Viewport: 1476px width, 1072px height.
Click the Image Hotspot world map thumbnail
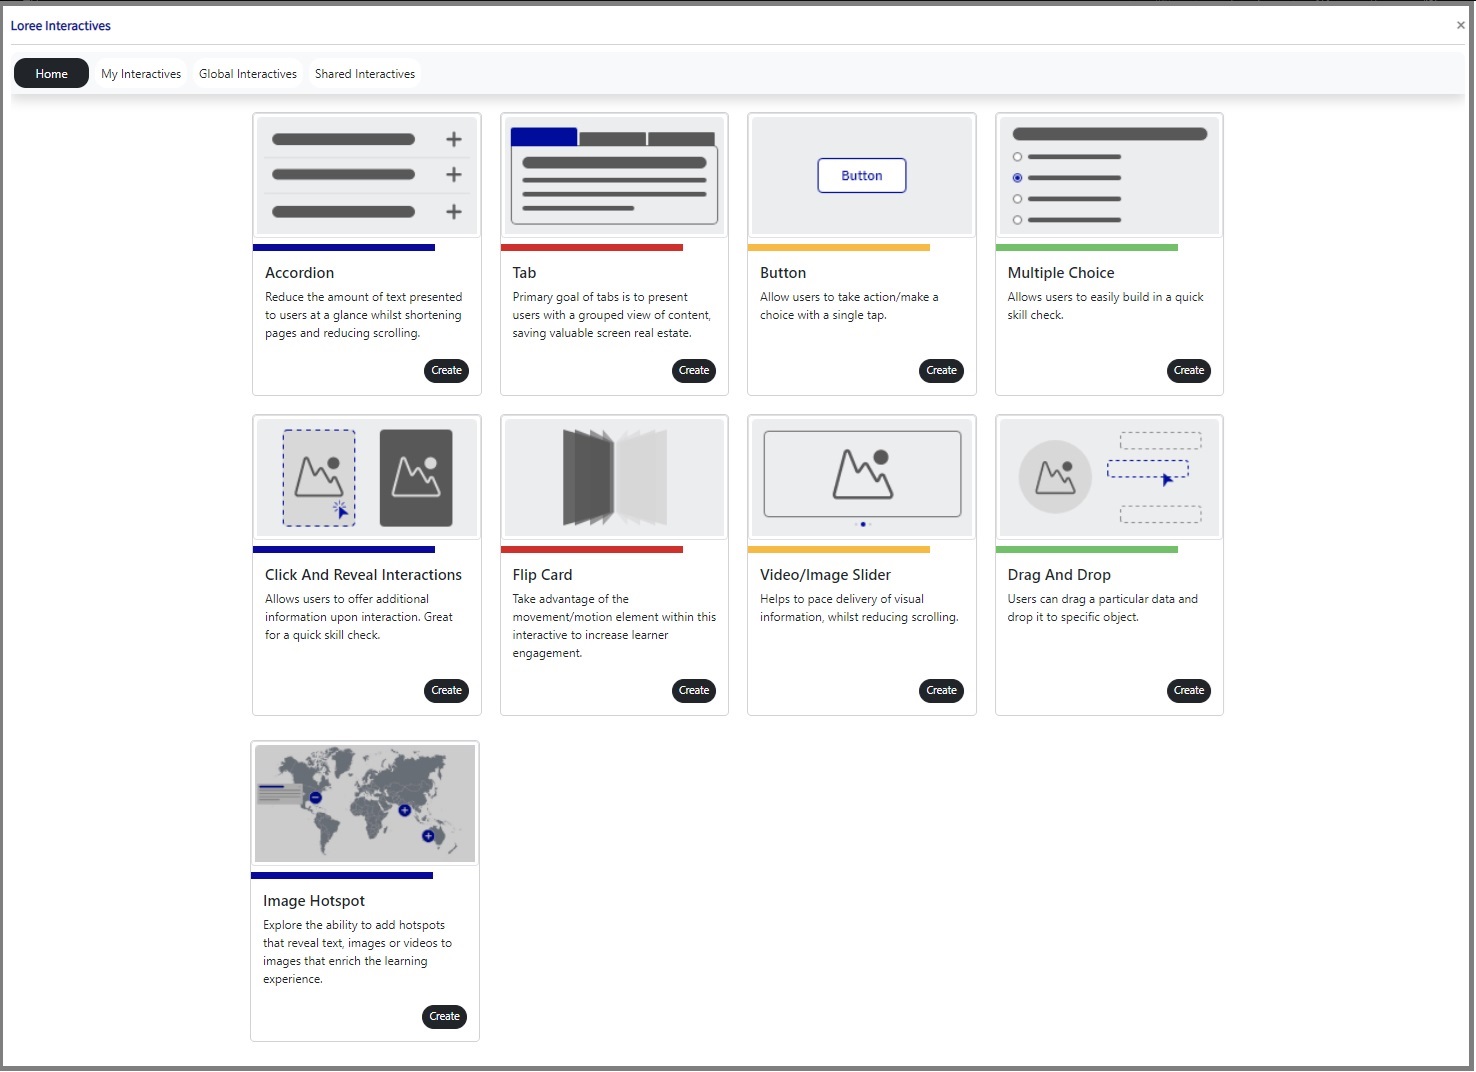pos(365,803)
